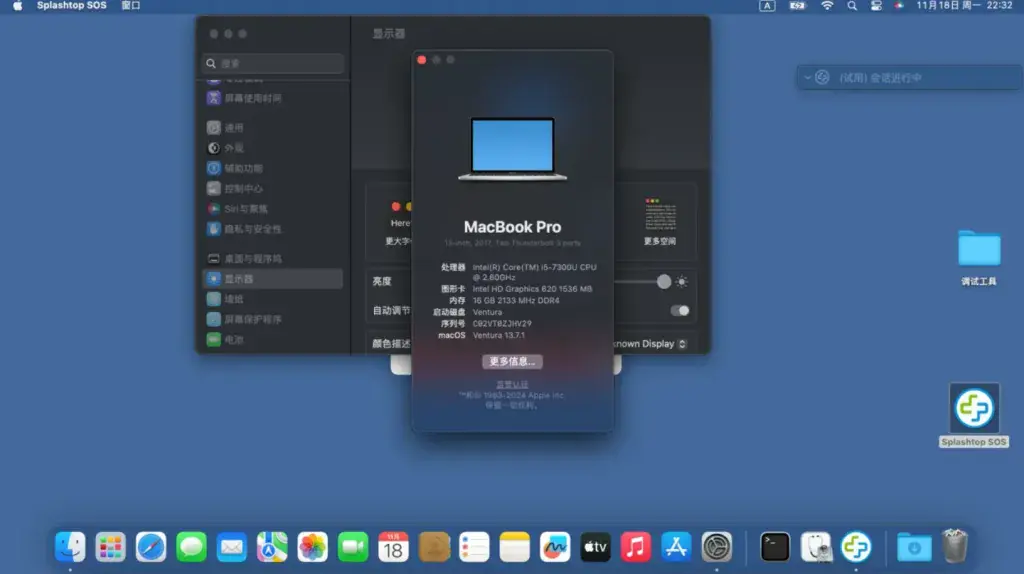Open Maps from the Dock

(x=272, y=547)
